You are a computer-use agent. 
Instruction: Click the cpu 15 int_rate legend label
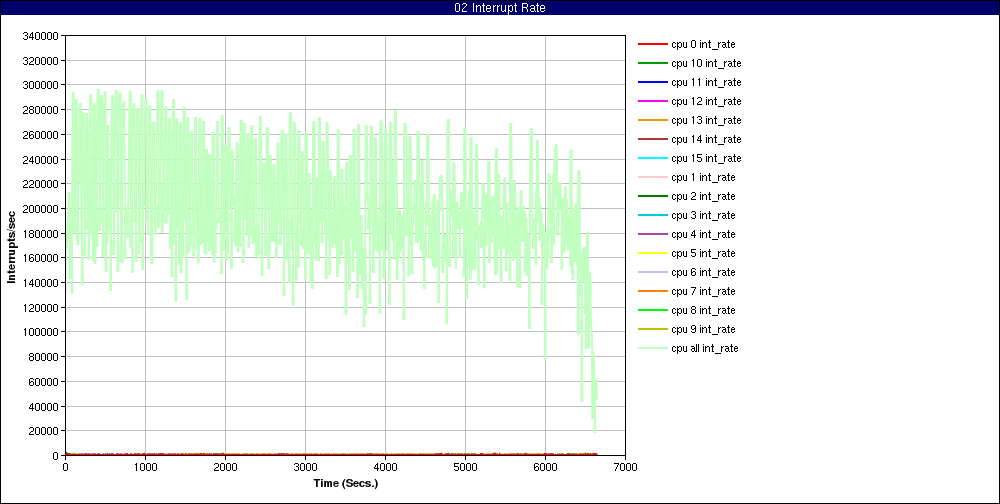[706, 158]
